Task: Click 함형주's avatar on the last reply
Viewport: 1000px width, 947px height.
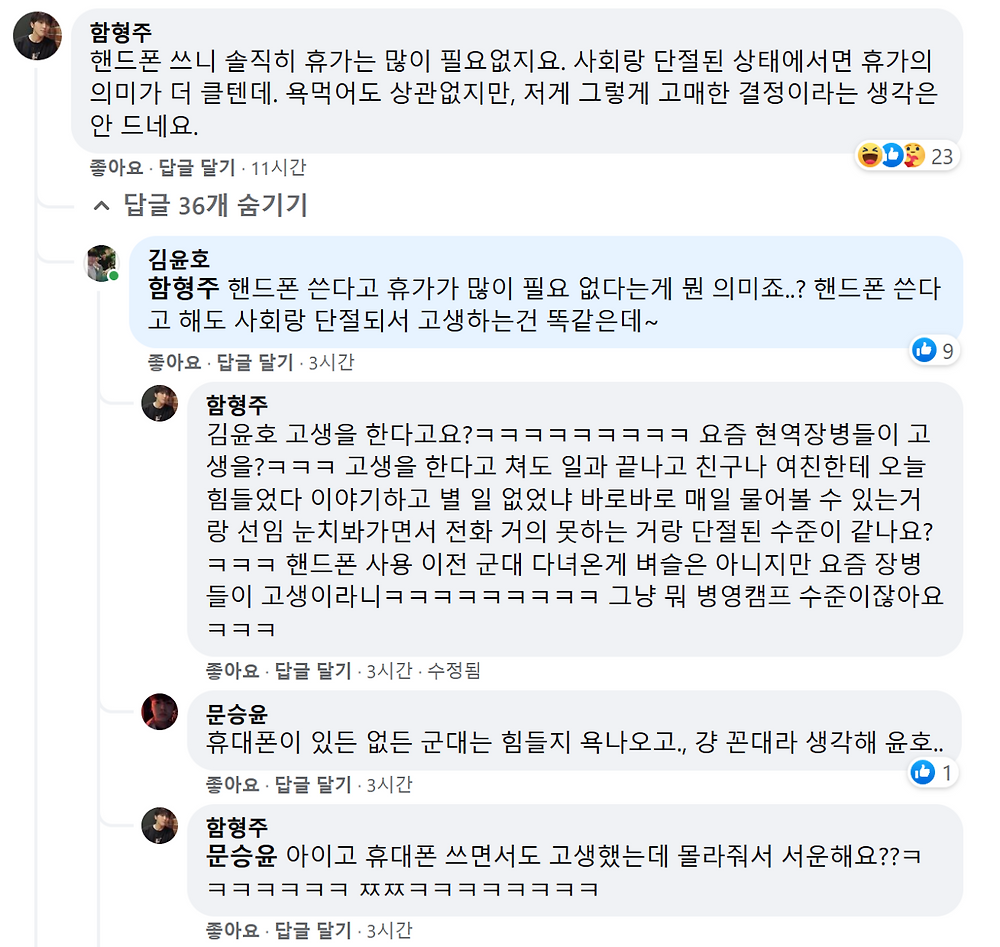Action: tap(161, 826)
